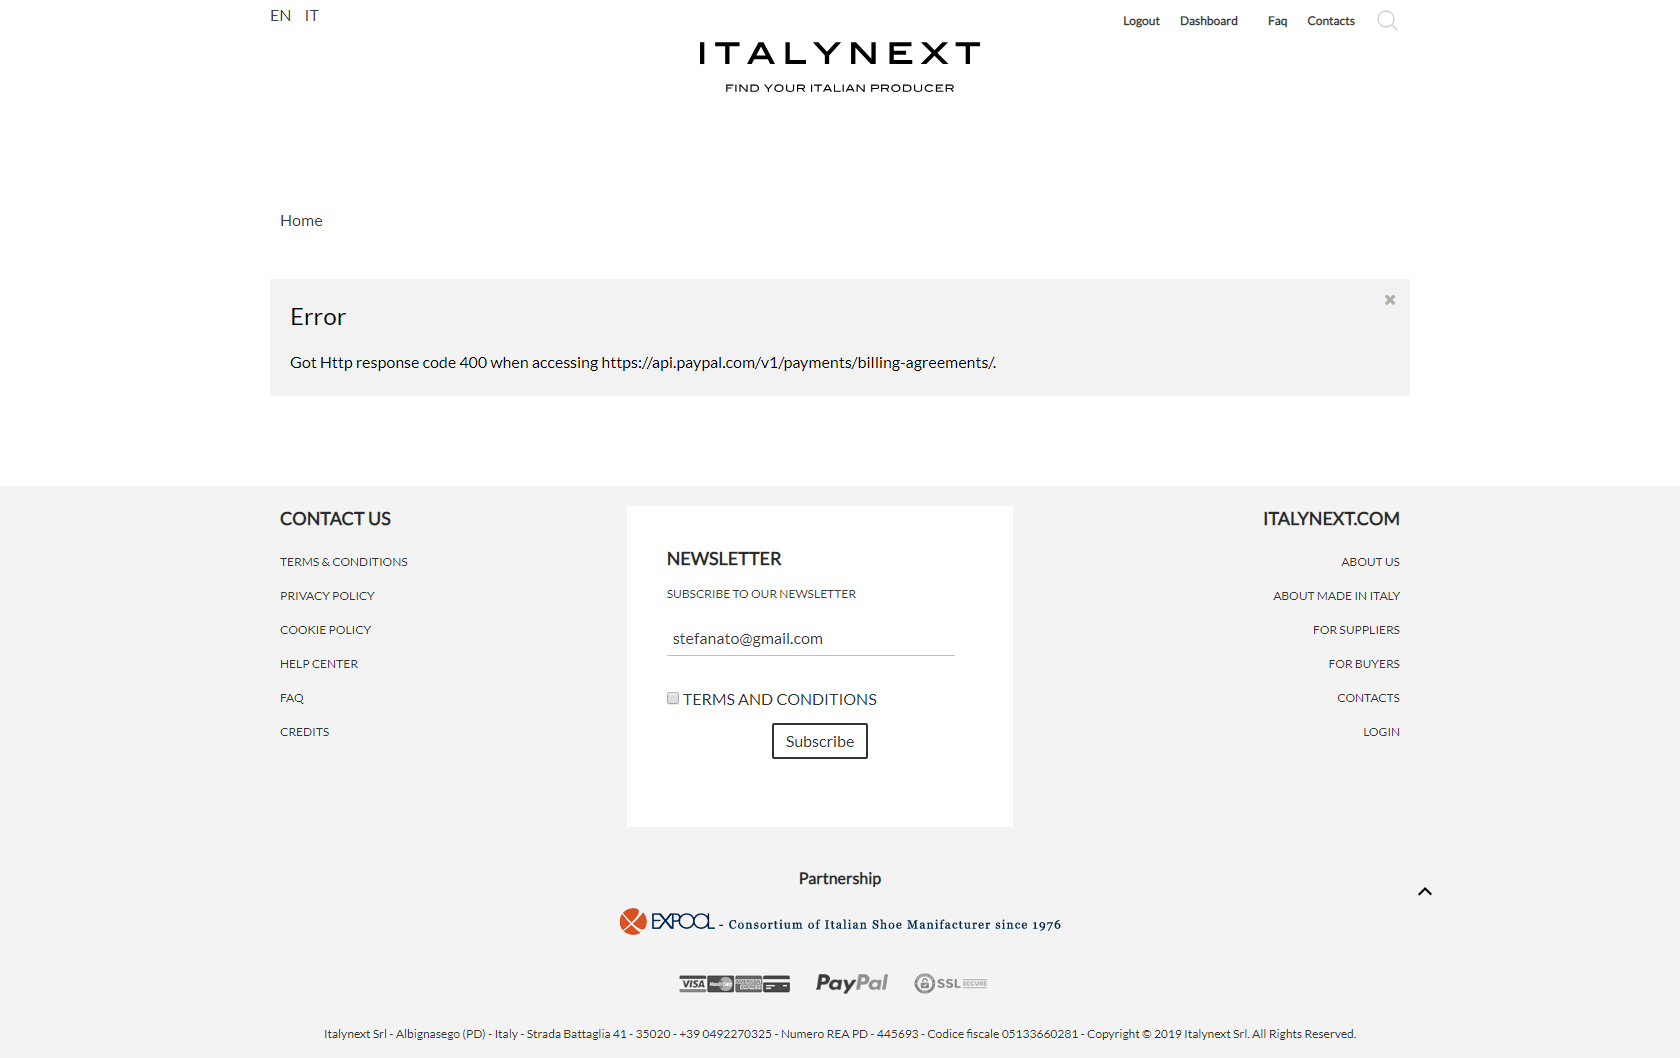Click the Logout link

click(x=1141, y=21)
